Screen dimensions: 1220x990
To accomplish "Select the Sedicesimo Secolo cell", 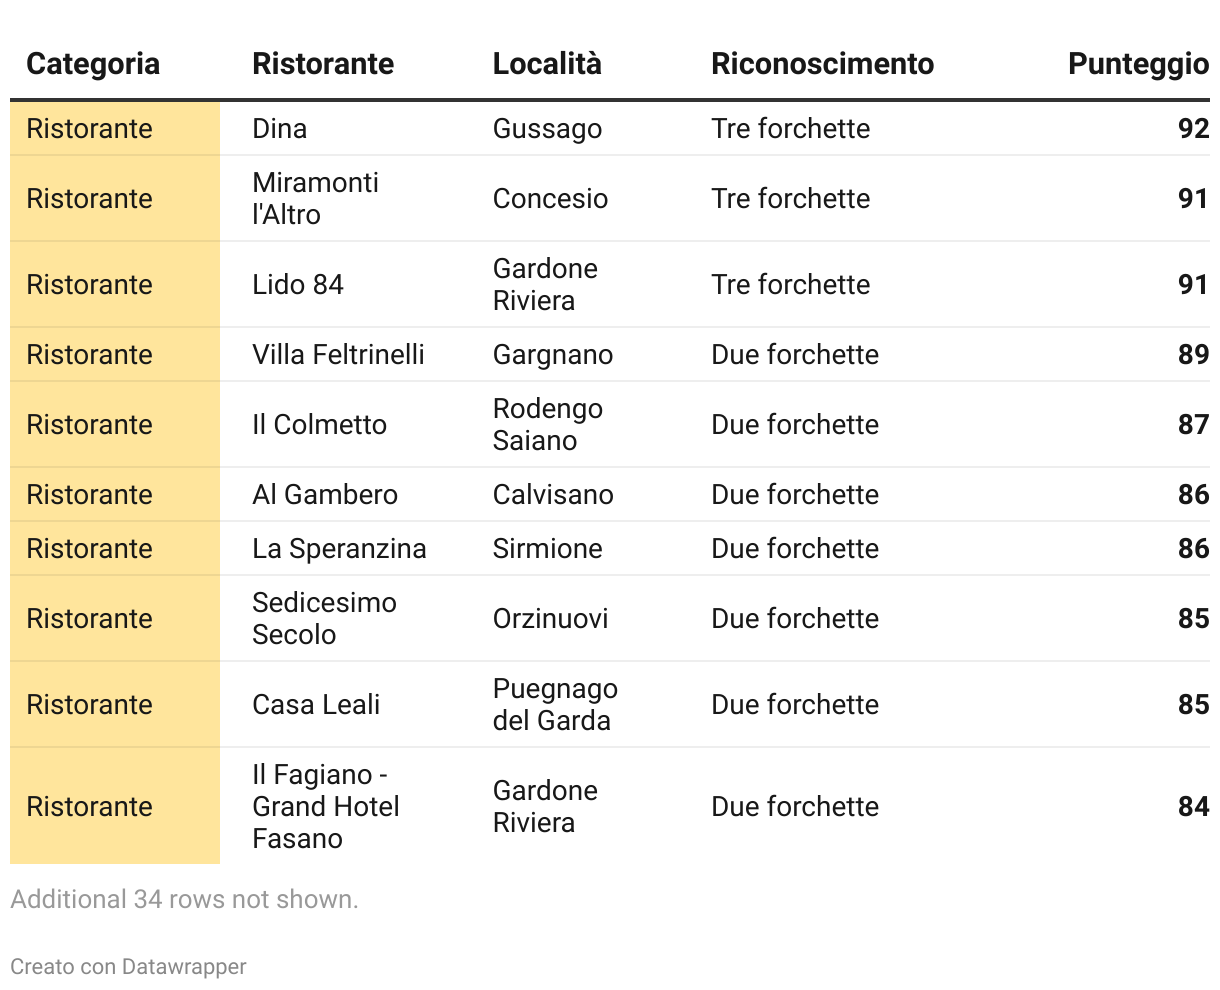I will (x=324, y=618).
